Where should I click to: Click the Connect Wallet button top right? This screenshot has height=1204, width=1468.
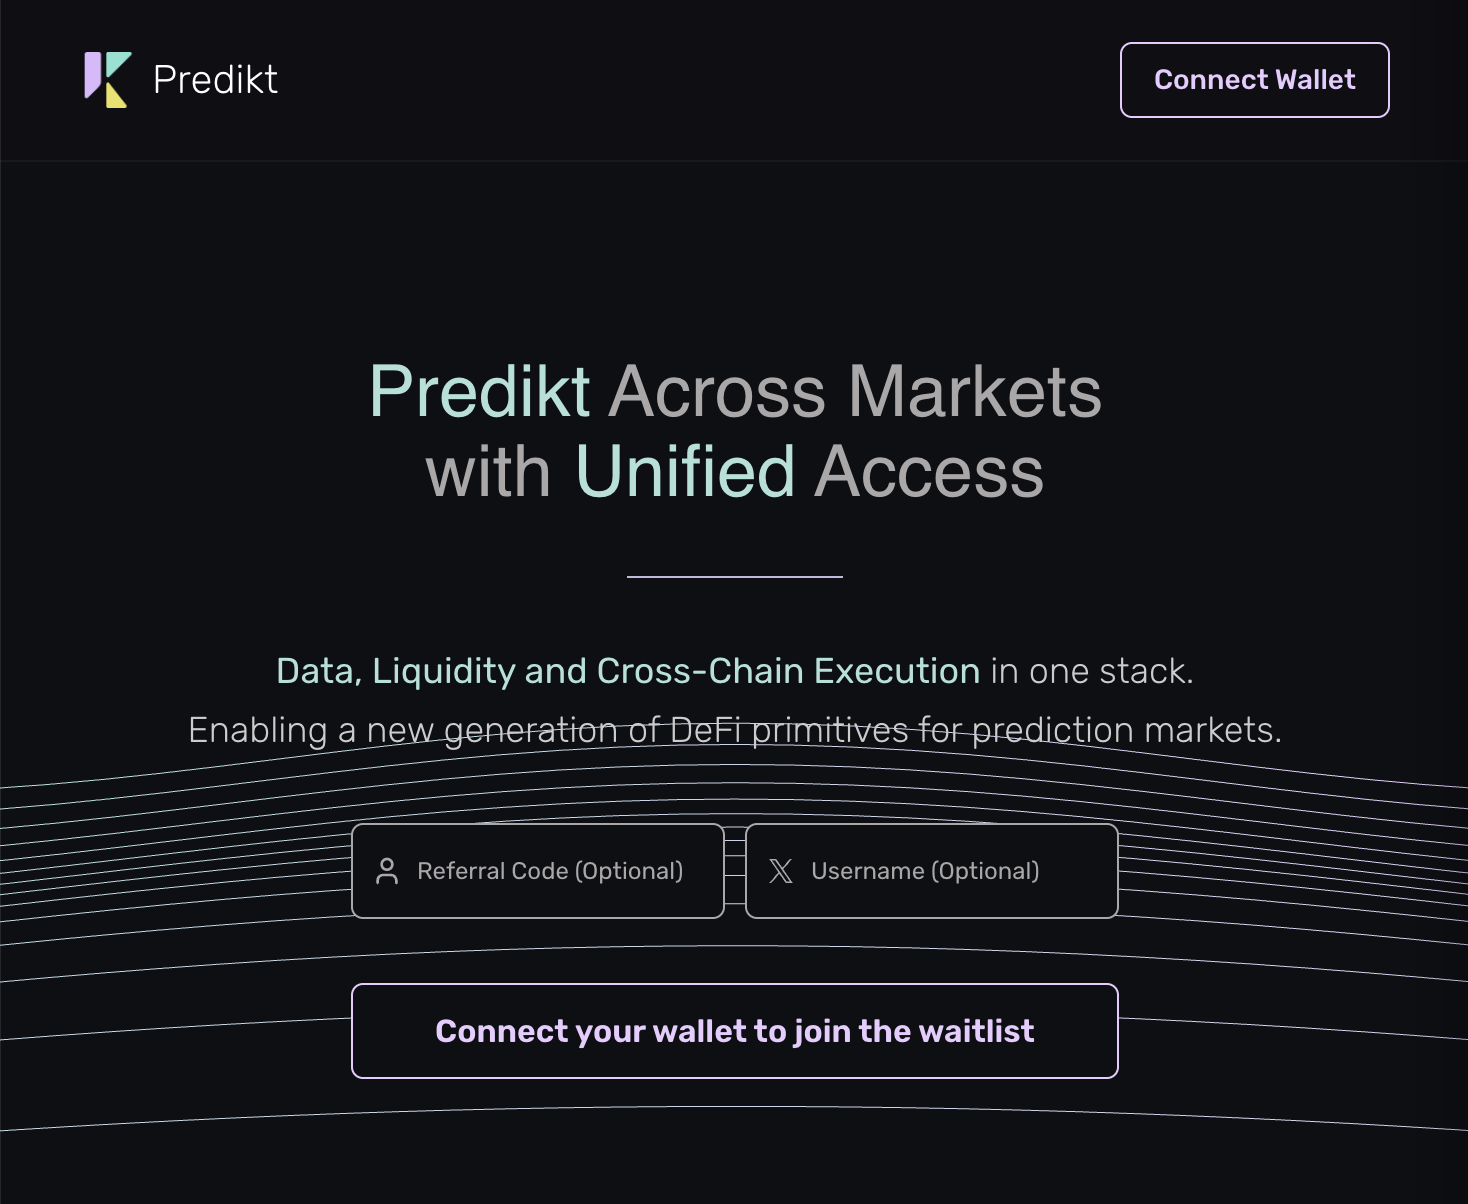(x=1254, y=80)
